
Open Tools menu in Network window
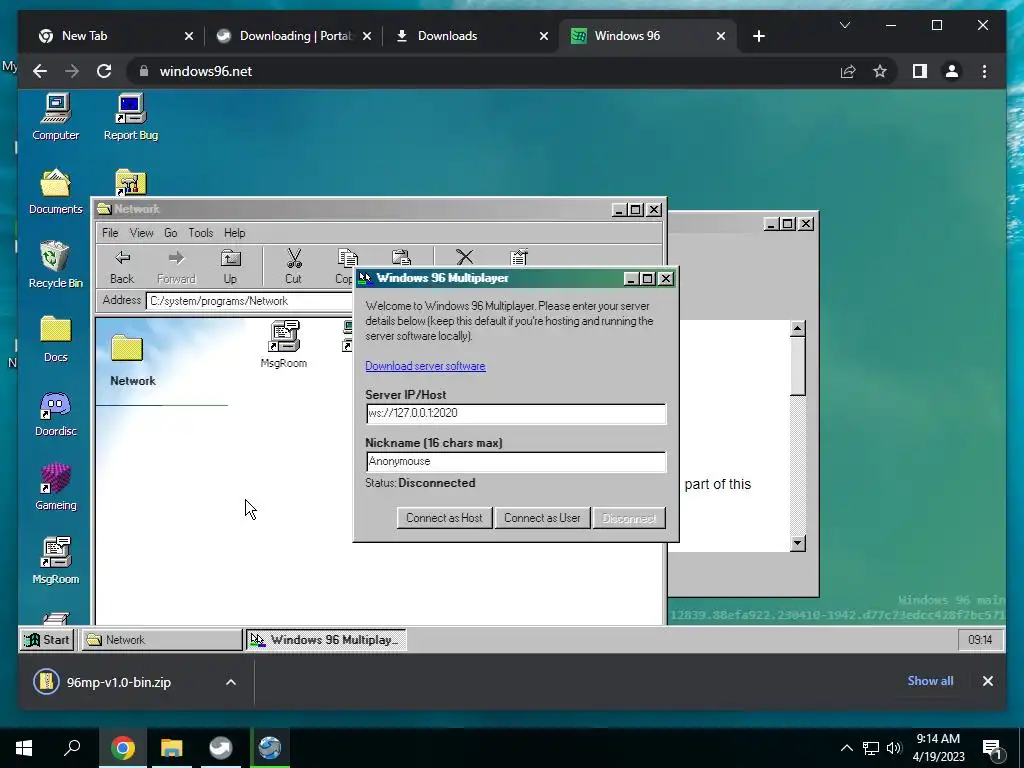point(200,233)
